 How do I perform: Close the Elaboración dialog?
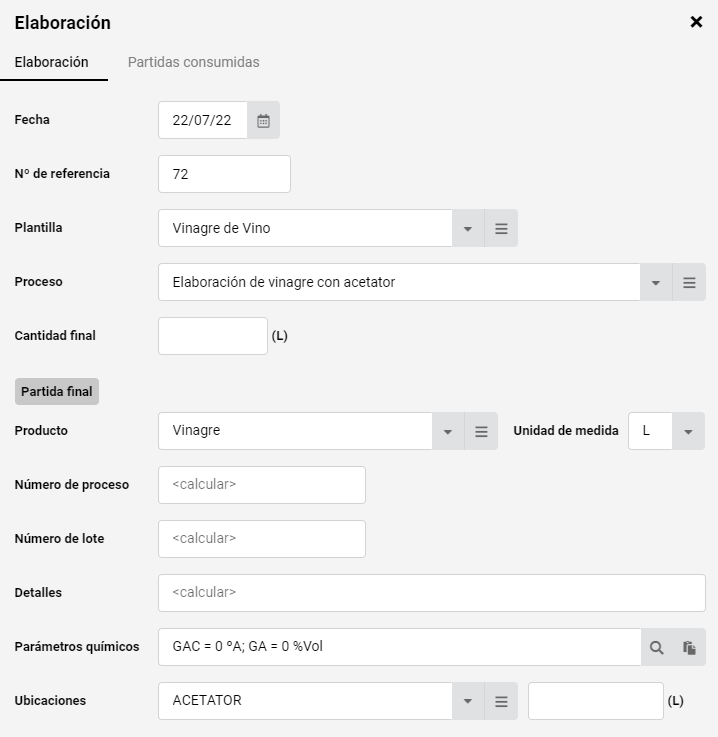point(696,22)
